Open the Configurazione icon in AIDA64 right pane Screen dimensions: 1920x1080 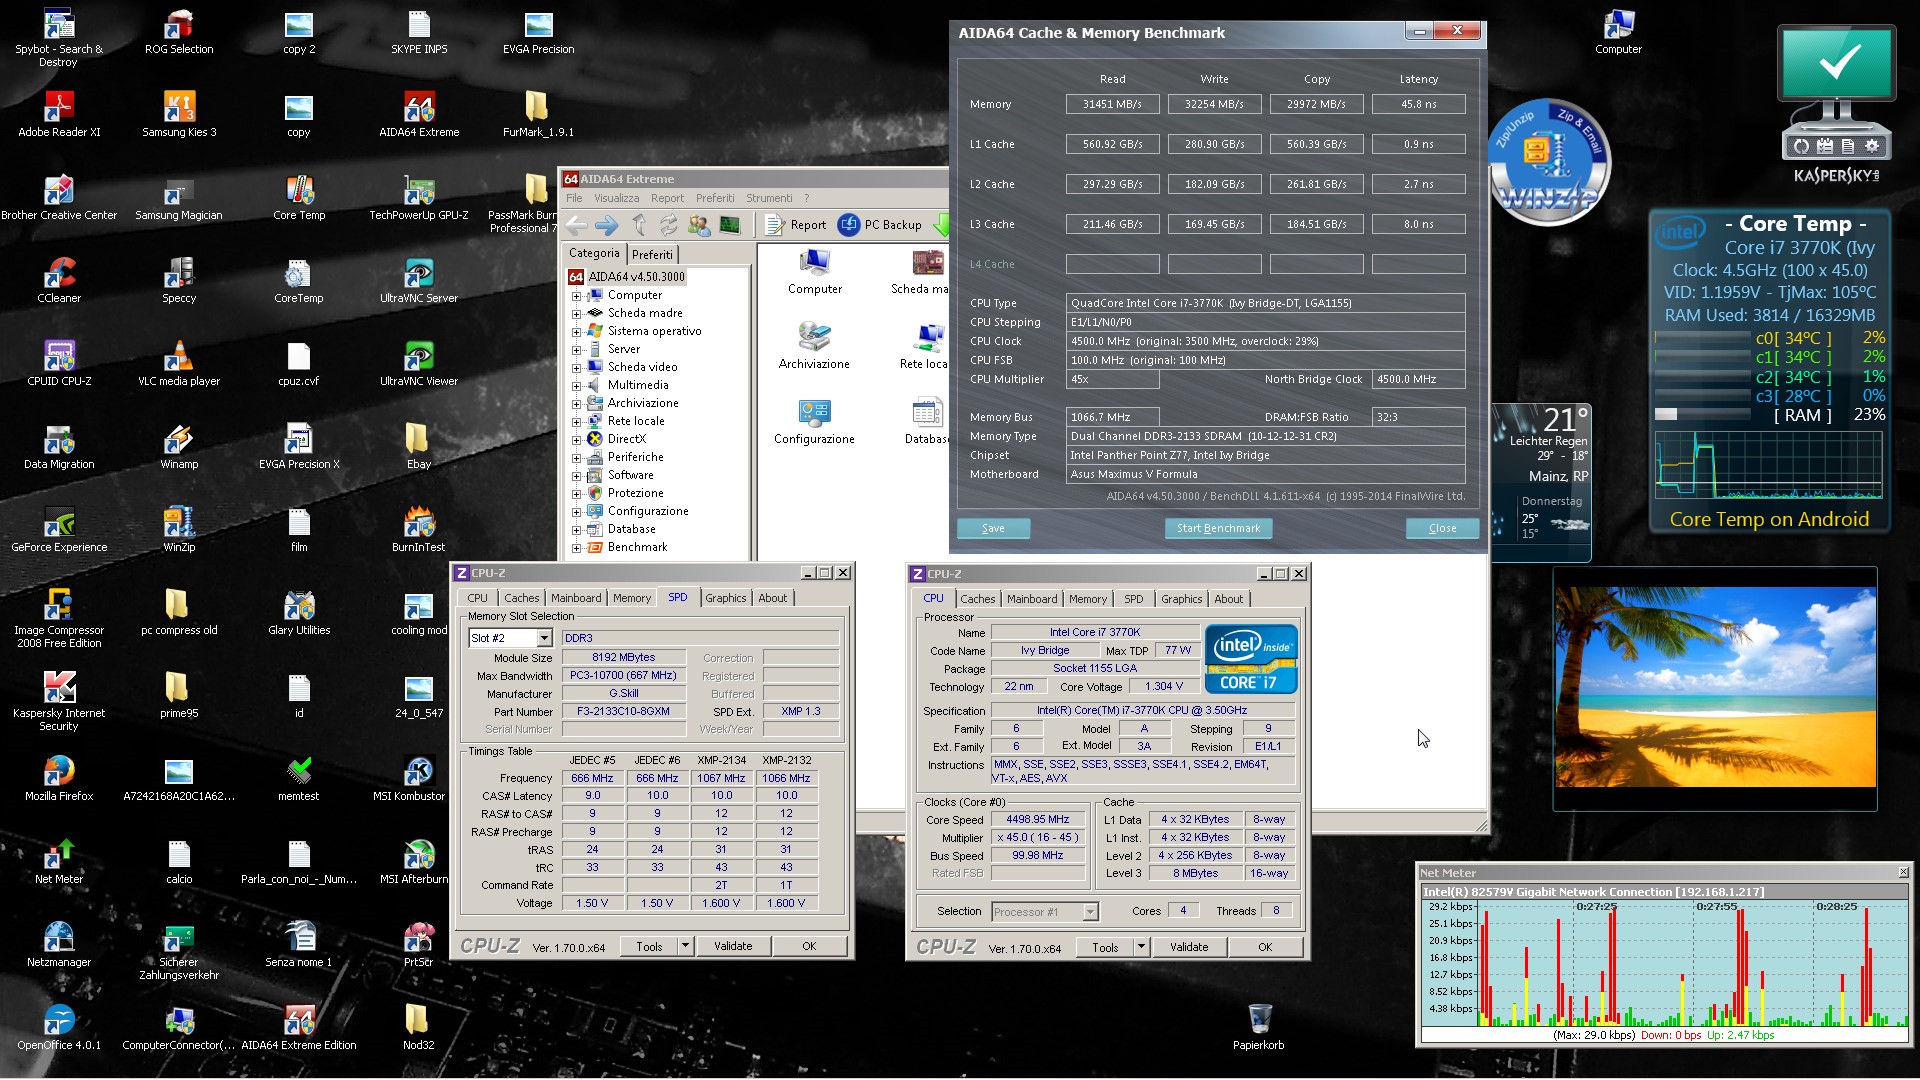point(814,421)
